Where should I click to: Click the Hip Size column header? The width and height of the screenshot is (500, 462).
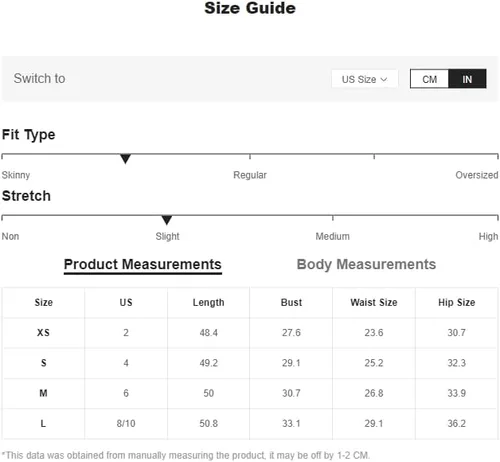(456, 302)
